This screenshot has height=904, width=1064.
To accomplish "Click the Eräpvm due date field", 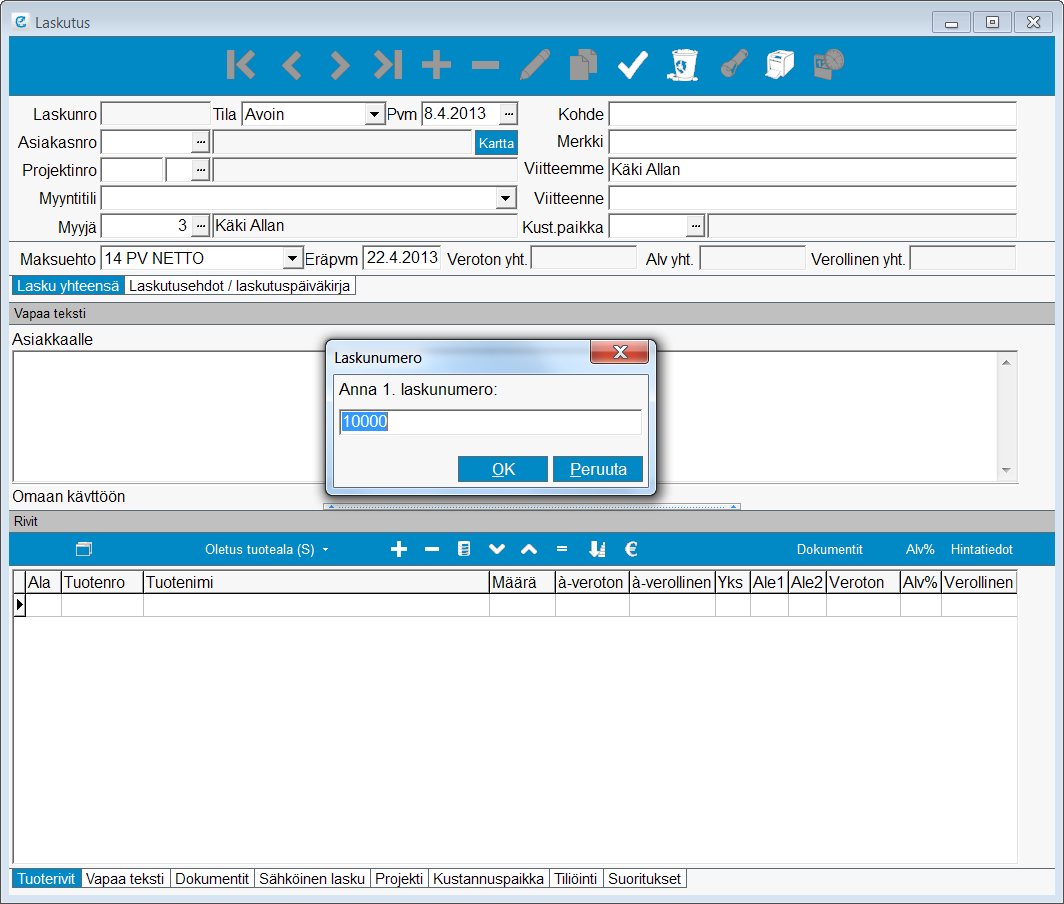I will click(402, 258).
